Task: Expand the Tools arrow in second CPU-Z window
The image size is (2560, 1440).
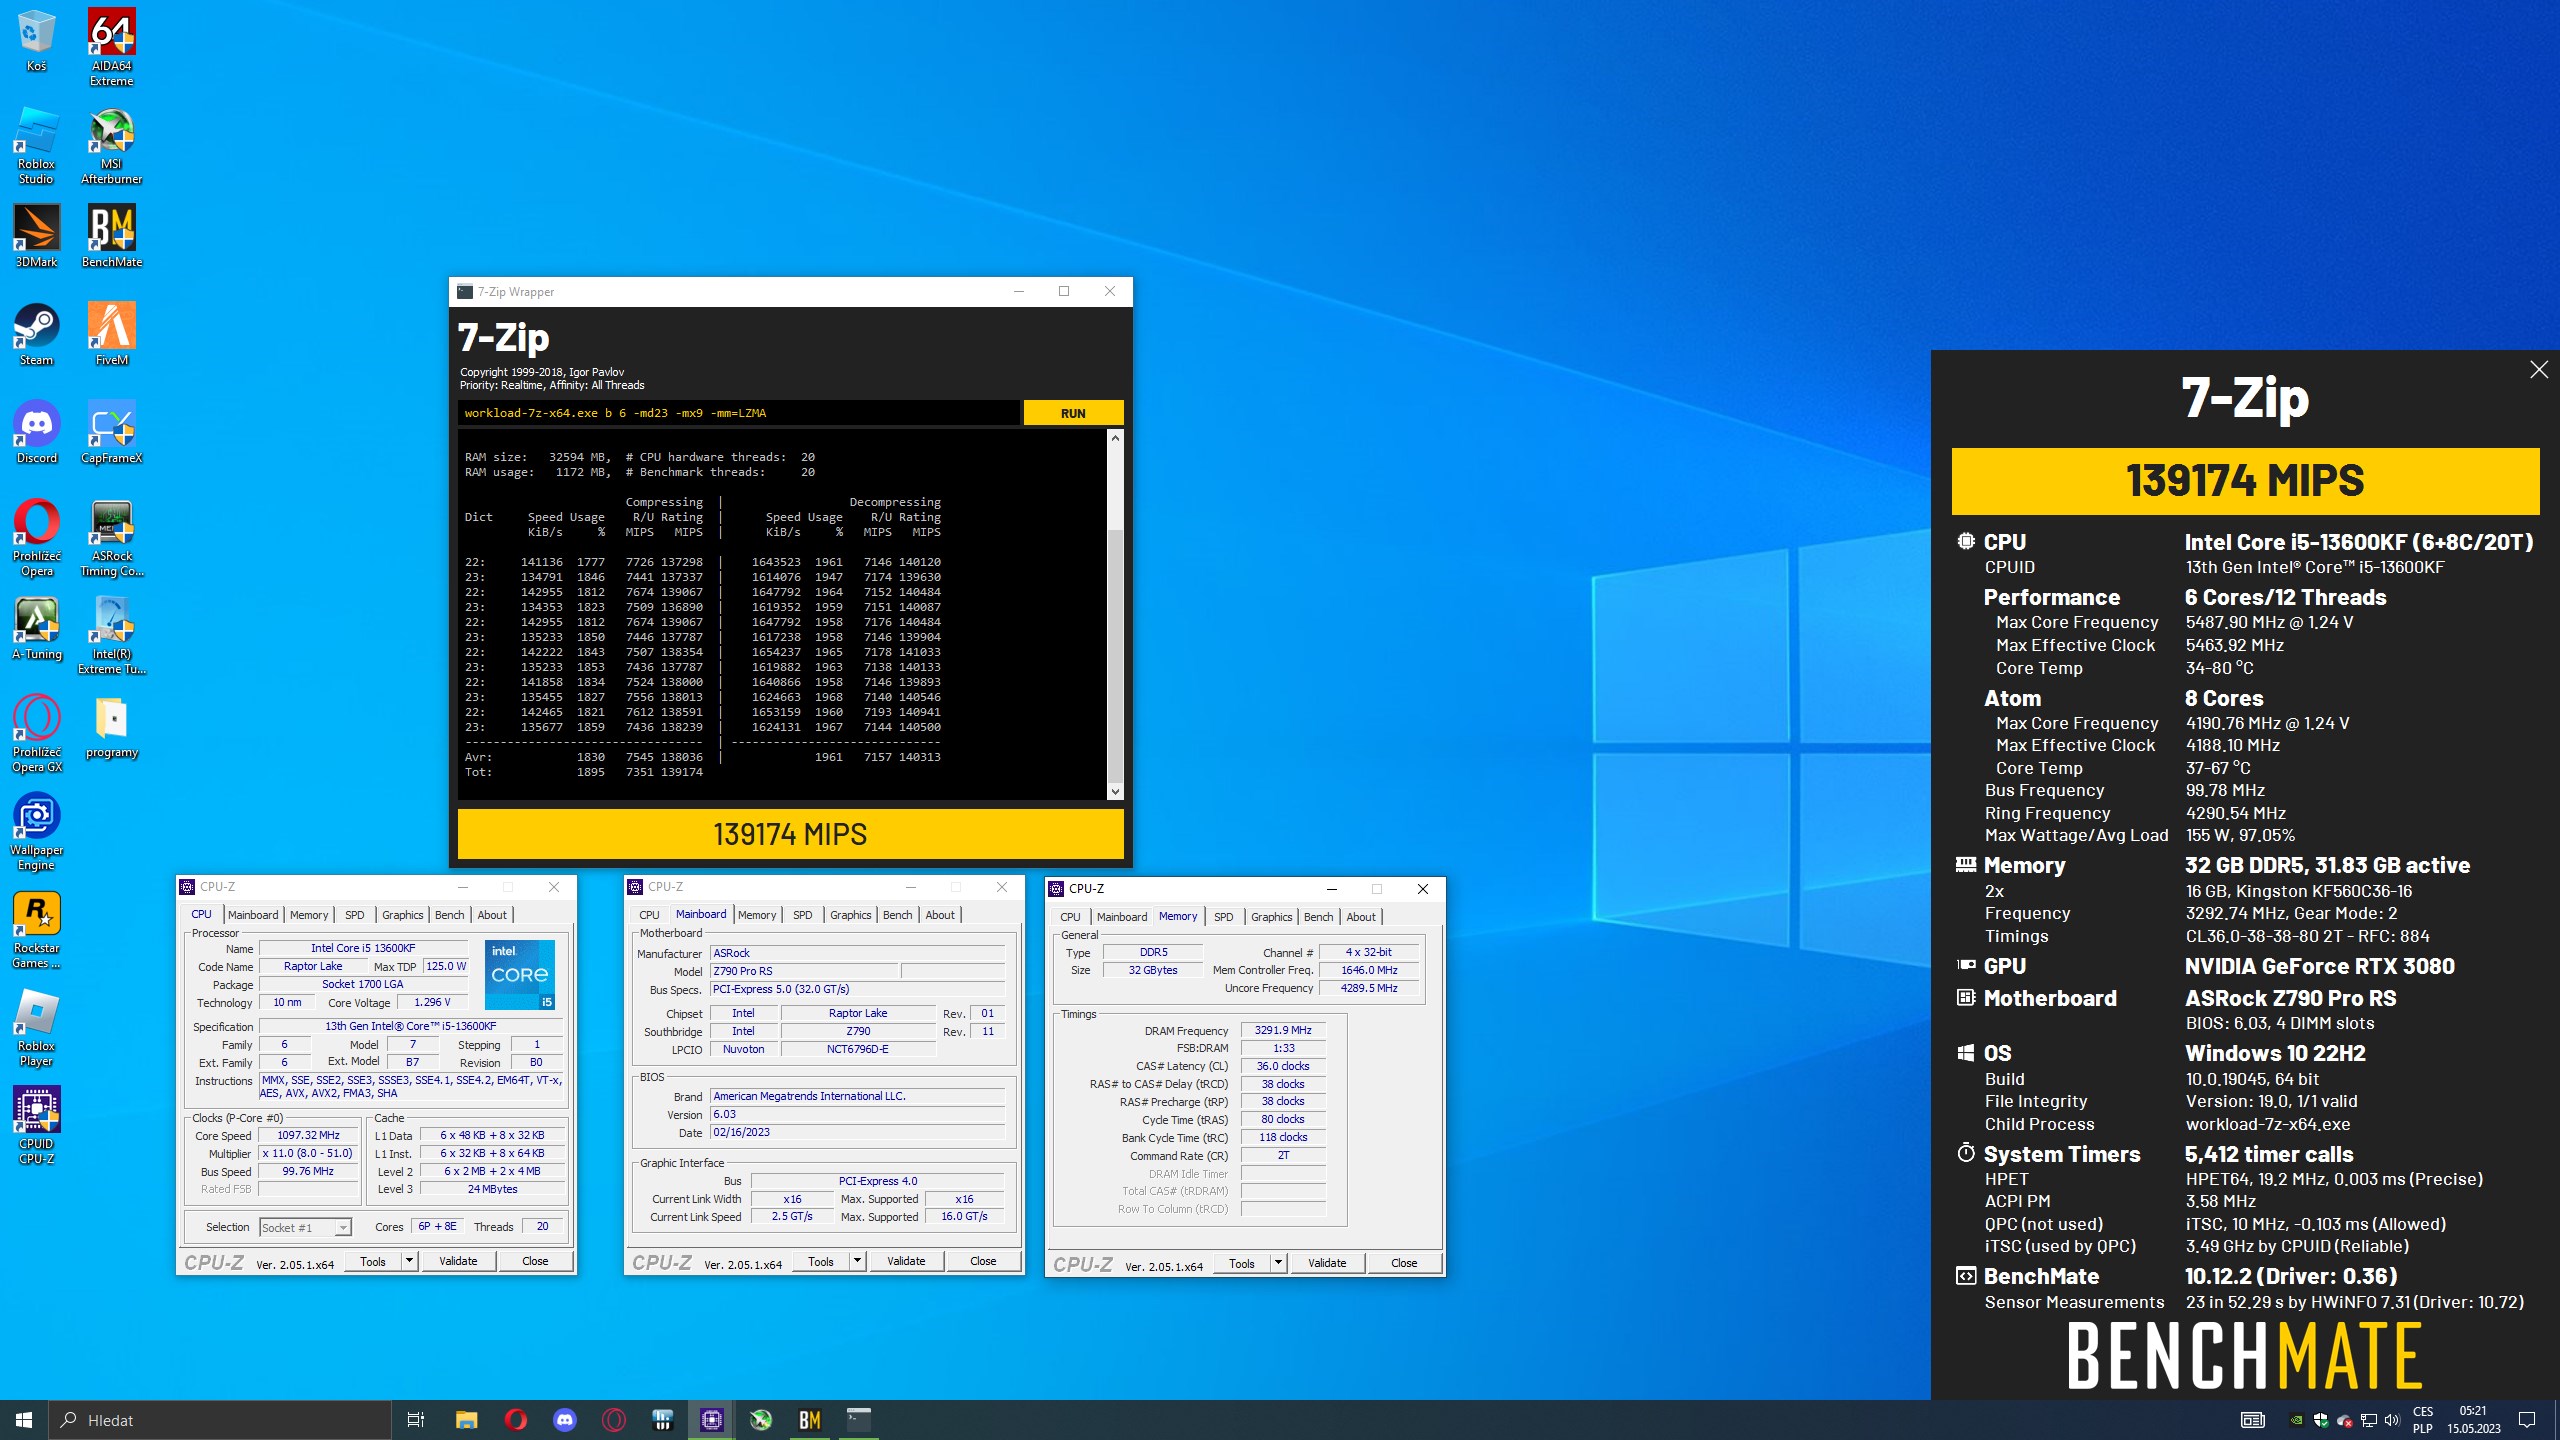Action: [857, 1262]
